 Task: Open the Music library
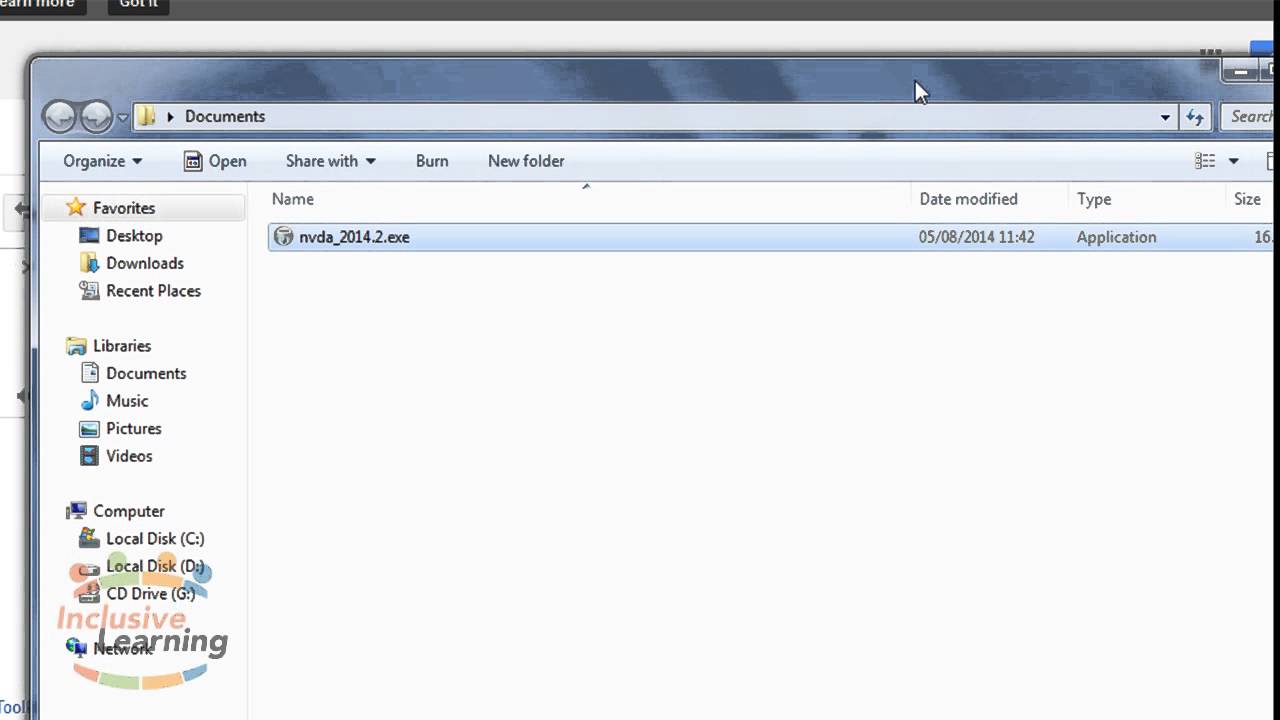point(127,401)
